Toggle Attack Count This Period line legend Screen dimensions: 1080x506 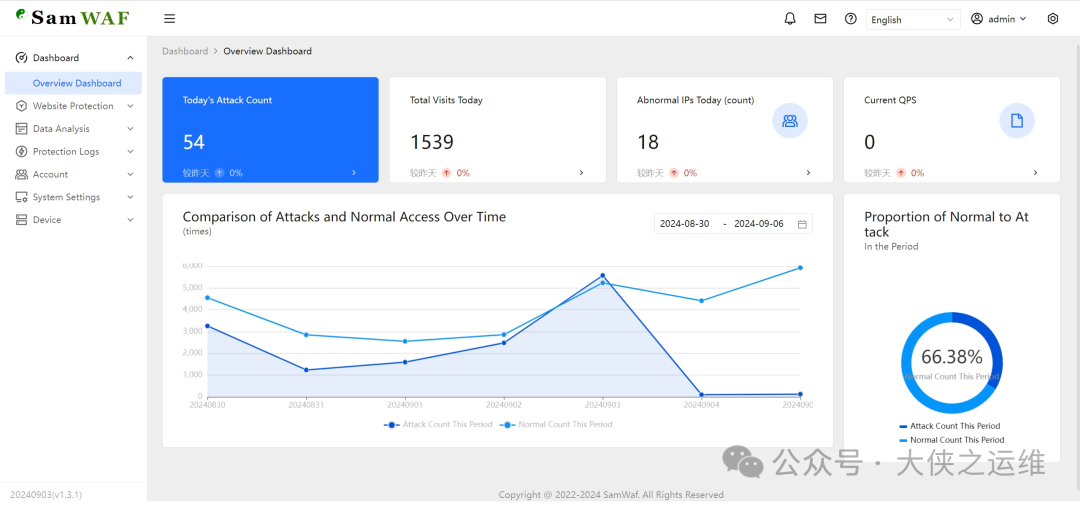click(x=438, y=425)
